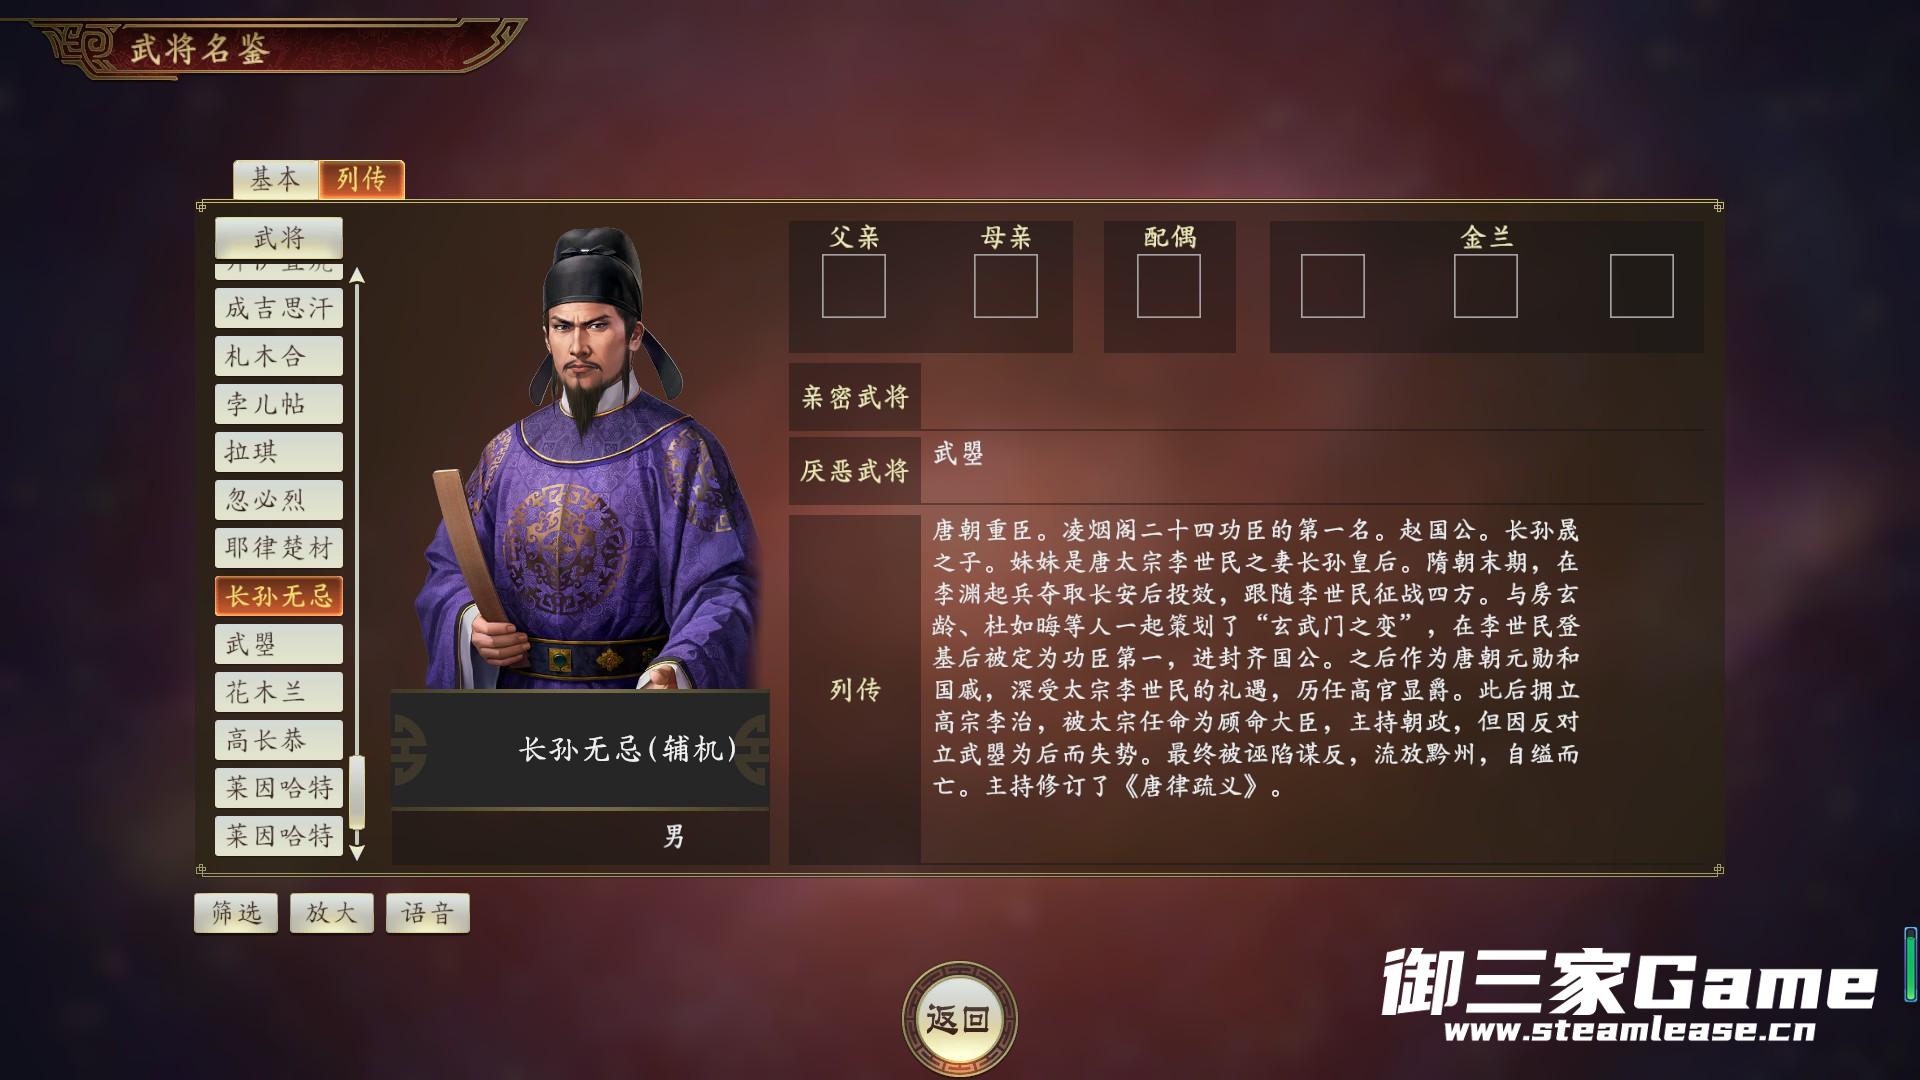Click the round 返回 button
Image resolution: width=1920 pixels, height=1080 pixels.
[x=959, y=1020]
